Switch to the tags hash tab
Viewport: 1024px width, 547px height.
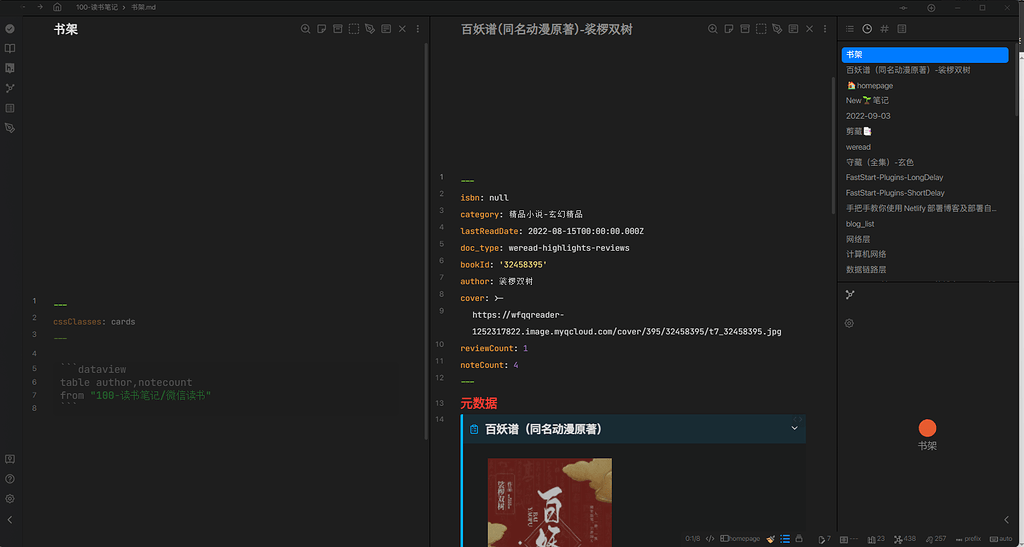pyautogui.click(x=884, y=29)
